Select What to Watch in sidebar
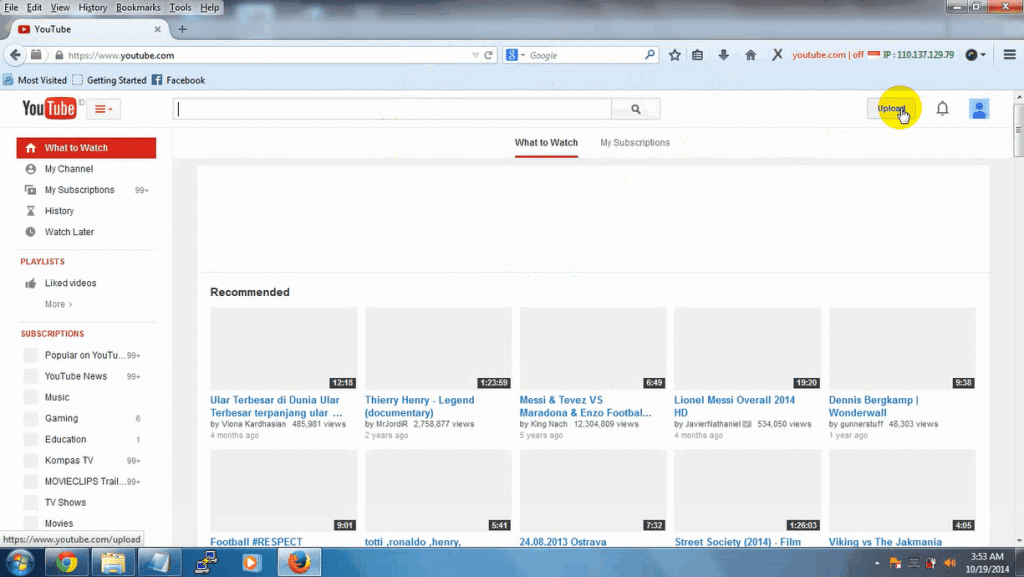 [86, 148]
